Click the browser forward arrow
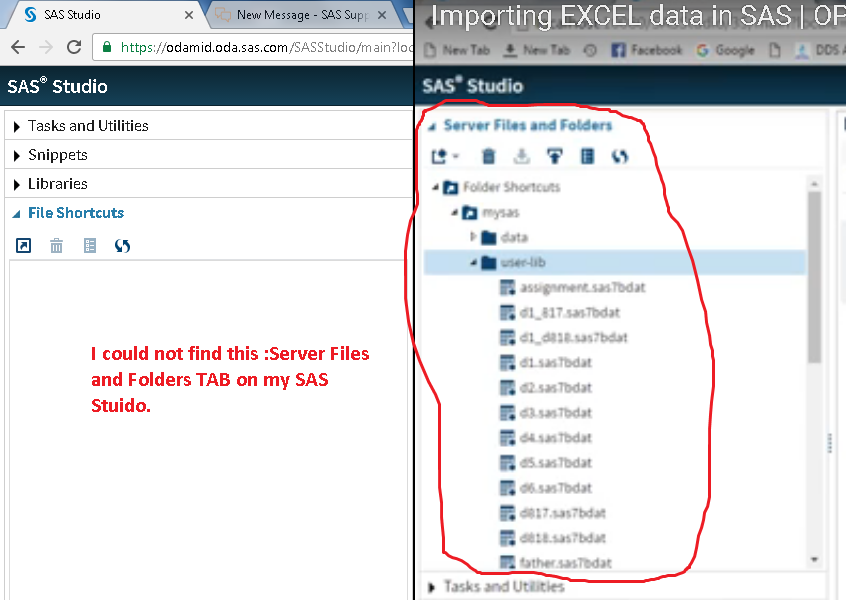 pos(46,47)
